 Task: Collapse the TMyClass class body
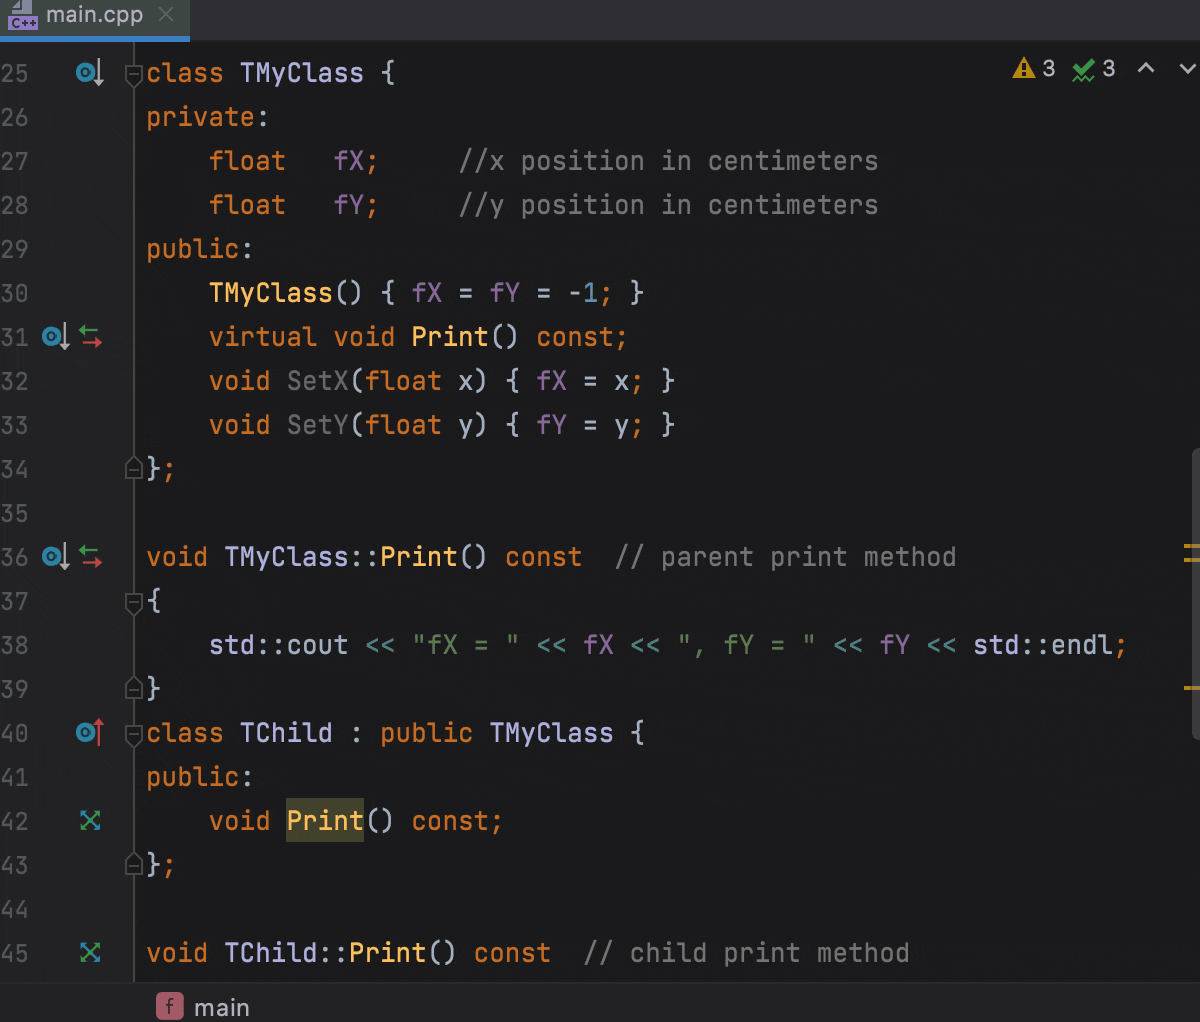[x=133, y=72]
